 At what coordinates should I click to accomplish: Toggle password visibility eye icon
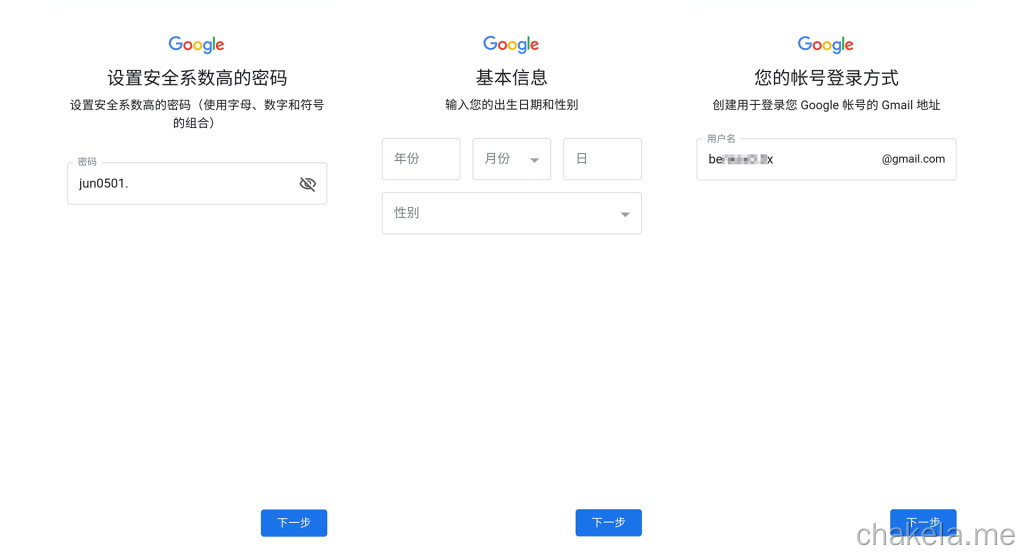pyautogui.click(x=308, y=184)
